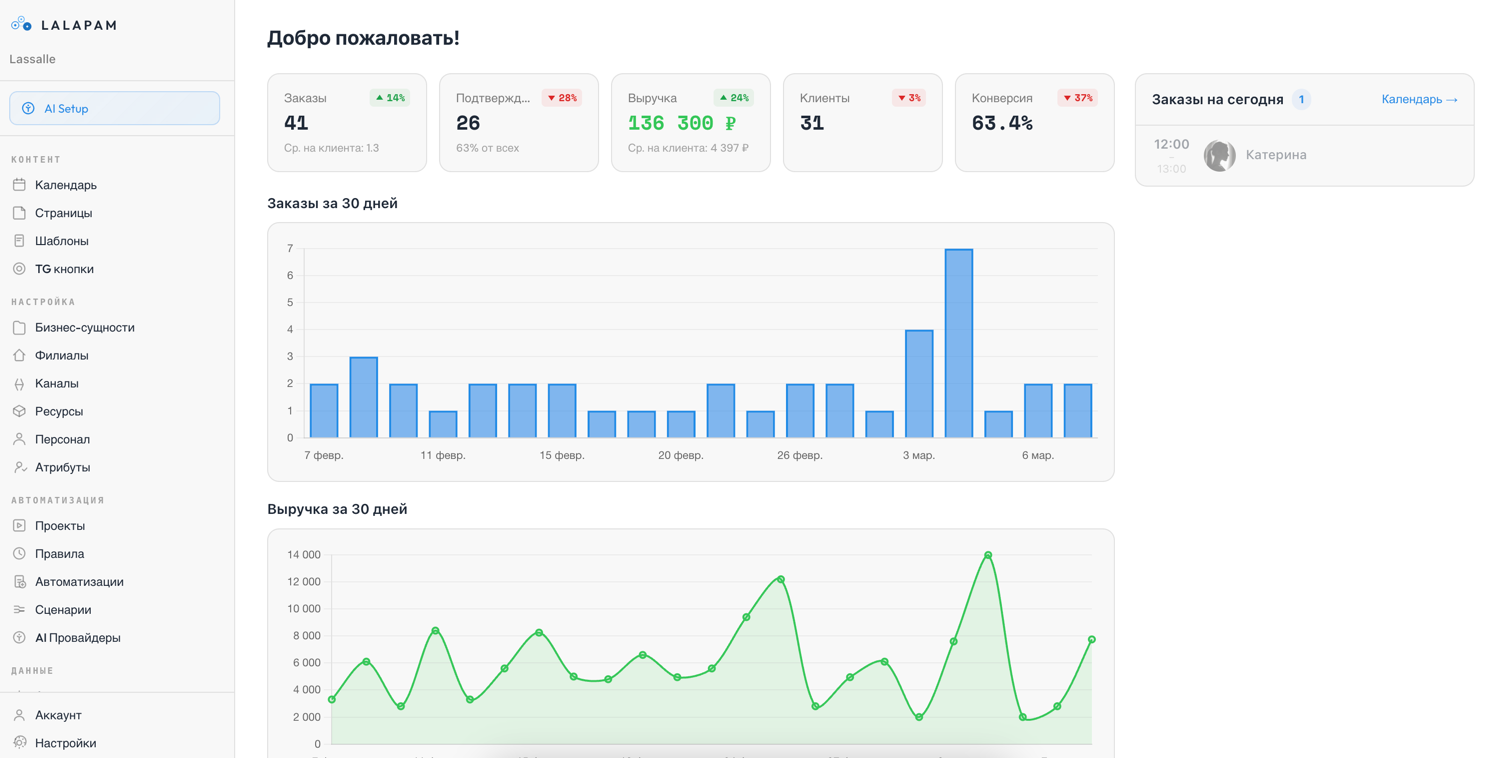The image size is (1502, 758).
Task: Click the LALAPAM logo icon
Action: point(21,24)
